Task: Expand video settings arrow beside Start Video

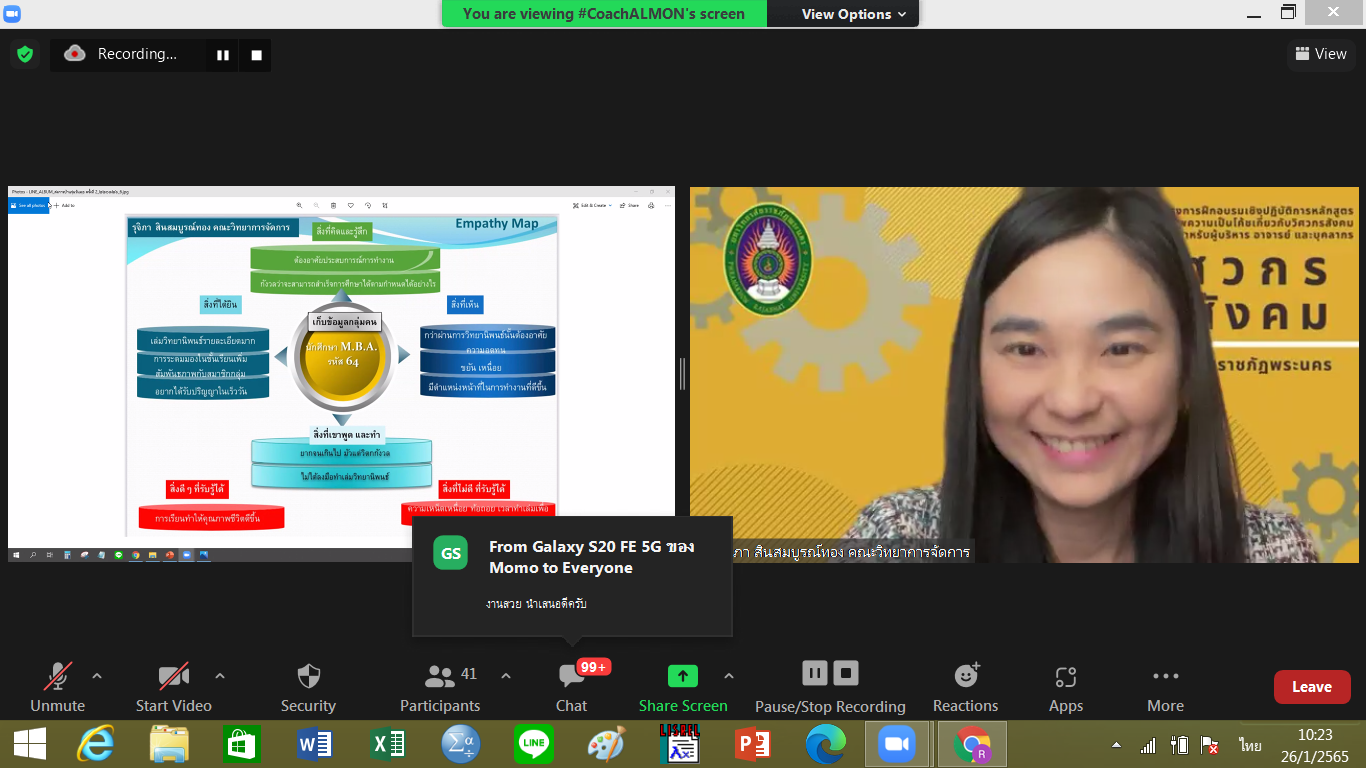Action: point(220,676)
